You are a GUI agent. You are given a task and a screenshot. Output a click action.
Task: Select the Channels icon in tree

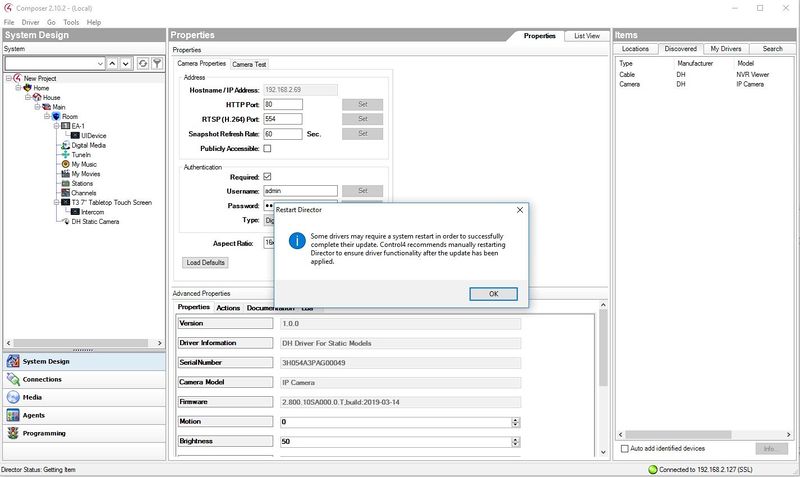coord(66,193)
